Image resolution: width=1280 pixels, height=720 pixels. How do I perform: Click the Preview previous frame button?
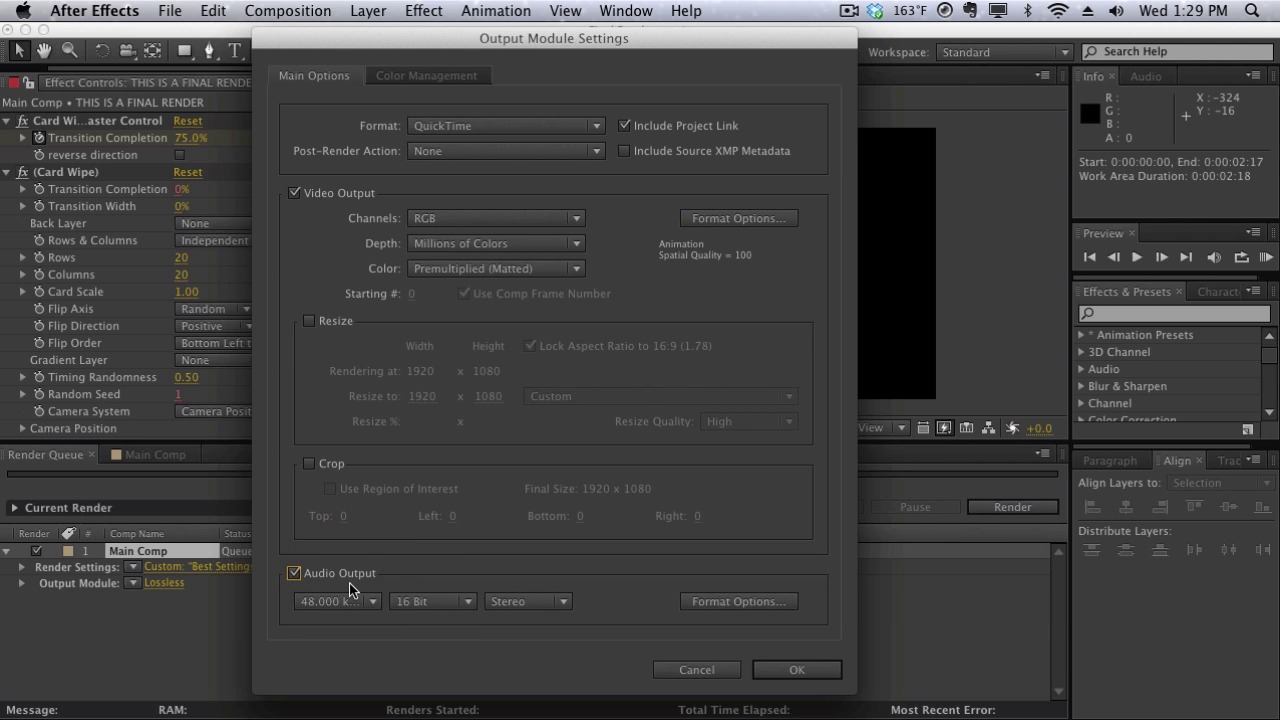[x=1113, y=257]
